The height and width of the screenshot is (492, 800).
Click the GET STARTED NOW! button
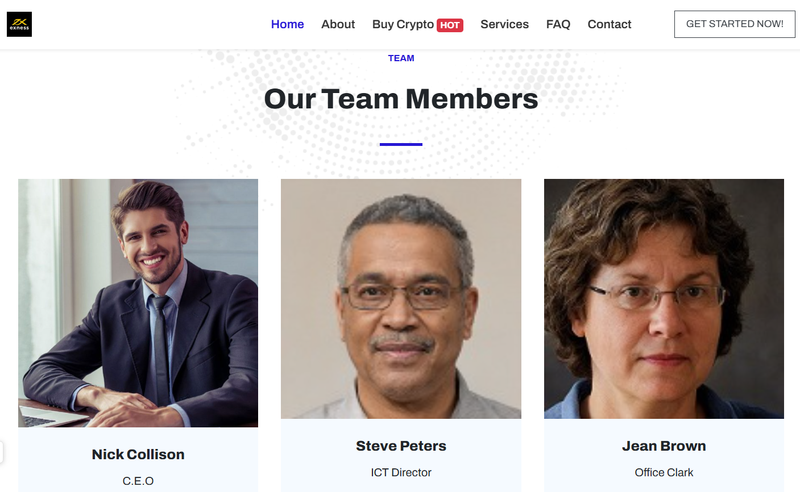pos(734,24)
